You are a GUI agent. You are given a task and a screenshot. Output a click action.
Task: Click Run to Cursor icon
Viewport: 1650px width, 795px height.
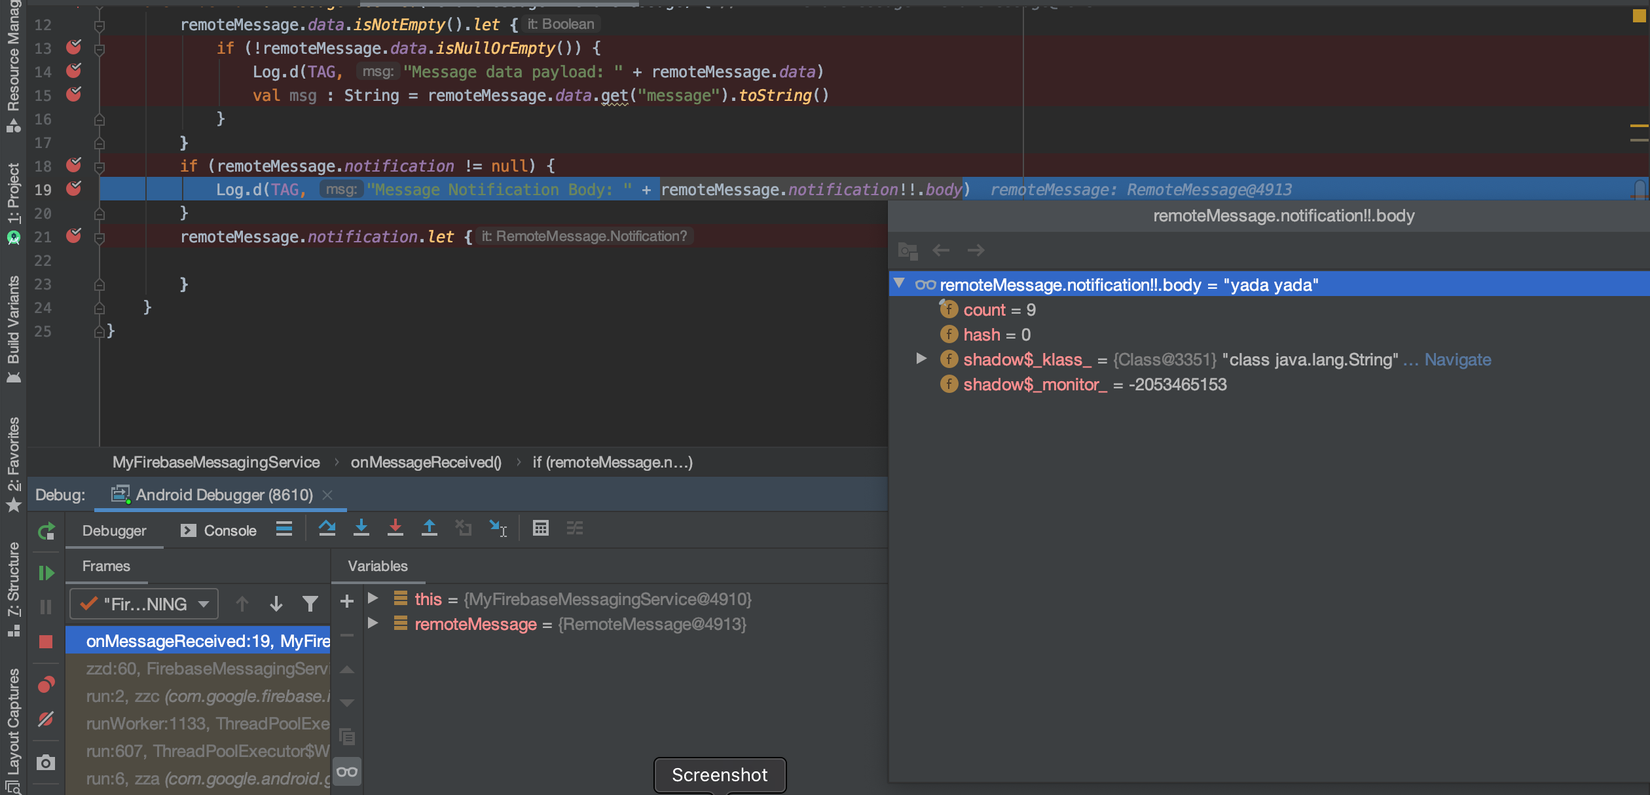coord(498,529)
